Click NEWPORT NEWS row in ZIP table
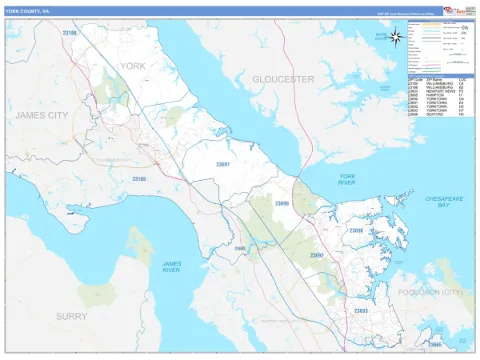480x360 pixels. (436, 91)
